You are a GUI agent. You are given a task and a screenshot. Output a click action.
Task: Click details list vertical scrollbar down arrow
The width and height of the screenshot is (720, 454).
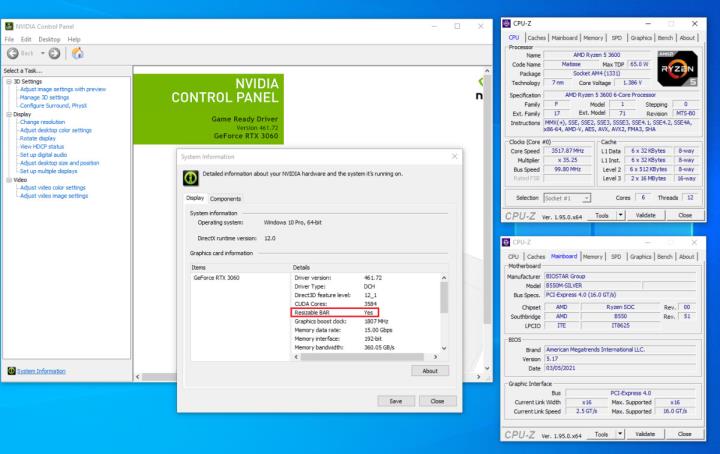[x=444, y=348]
